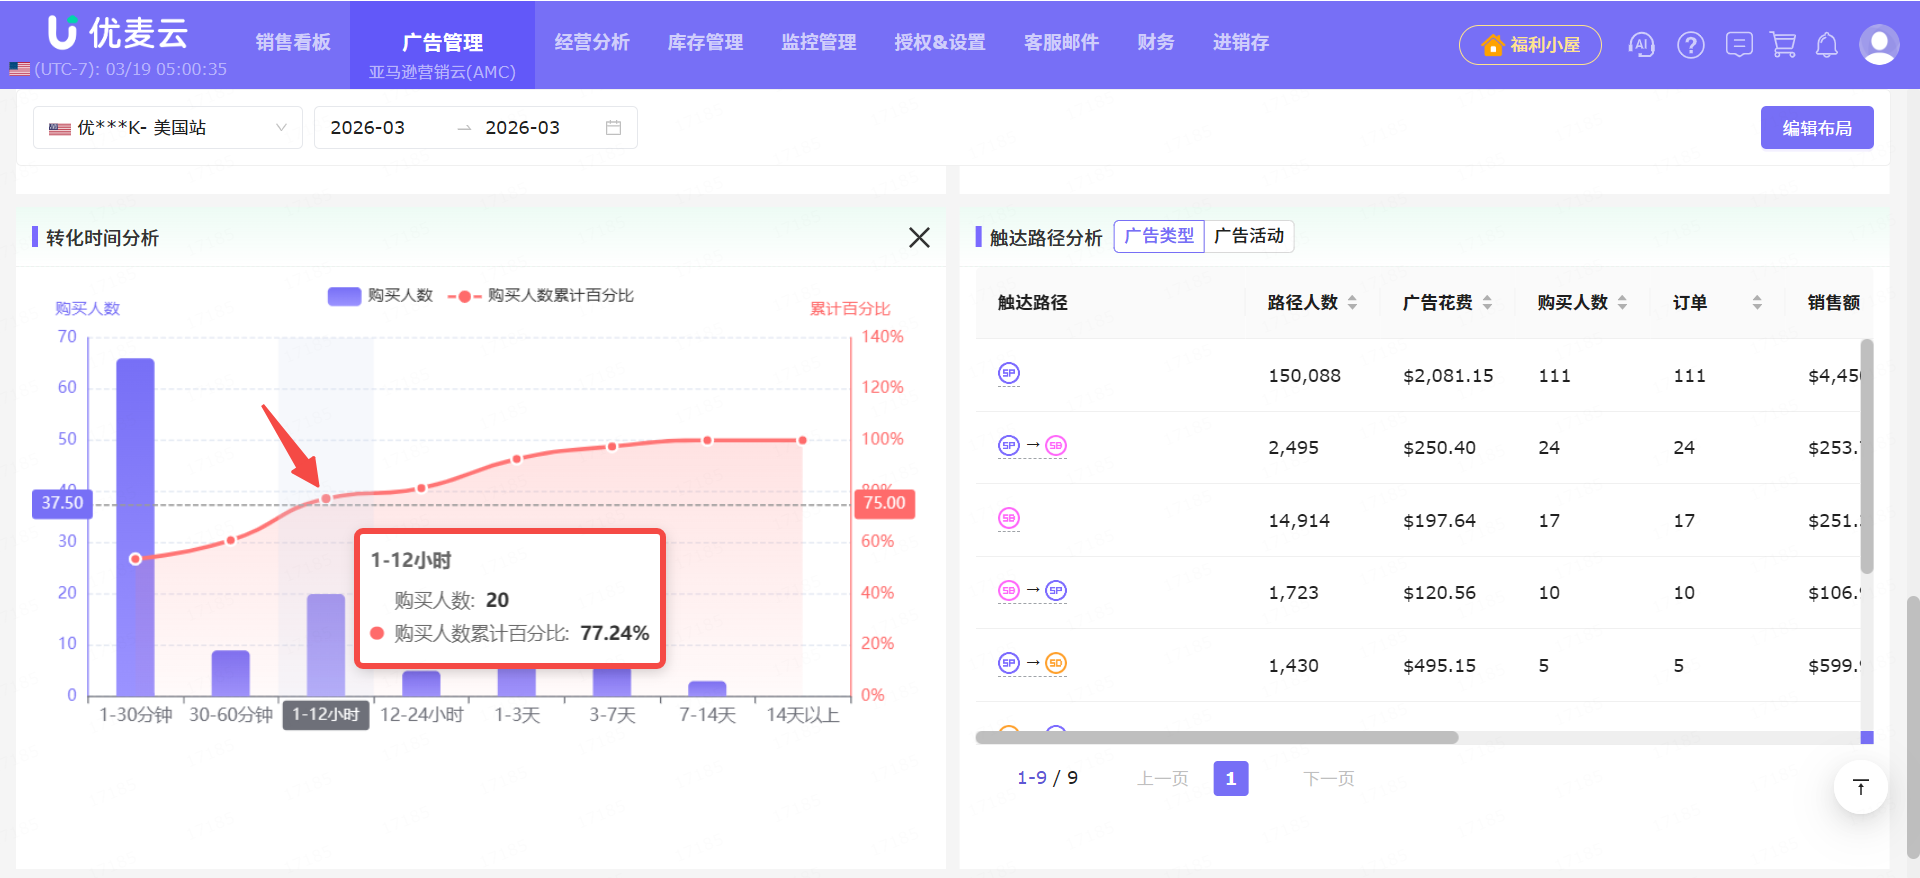1920x878 pixels.
Task: Click the 1-30分钟 bar in chart
Action: 135,527
